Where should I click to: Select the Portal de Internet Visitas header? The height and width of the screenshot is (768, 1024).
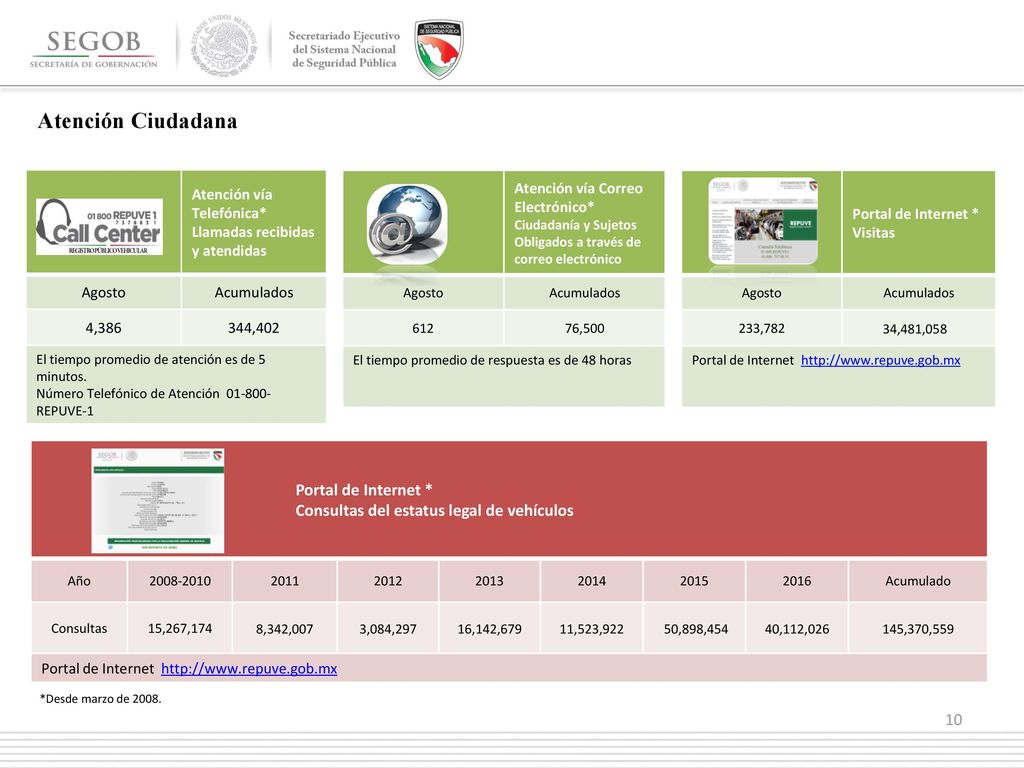[919, 222]
